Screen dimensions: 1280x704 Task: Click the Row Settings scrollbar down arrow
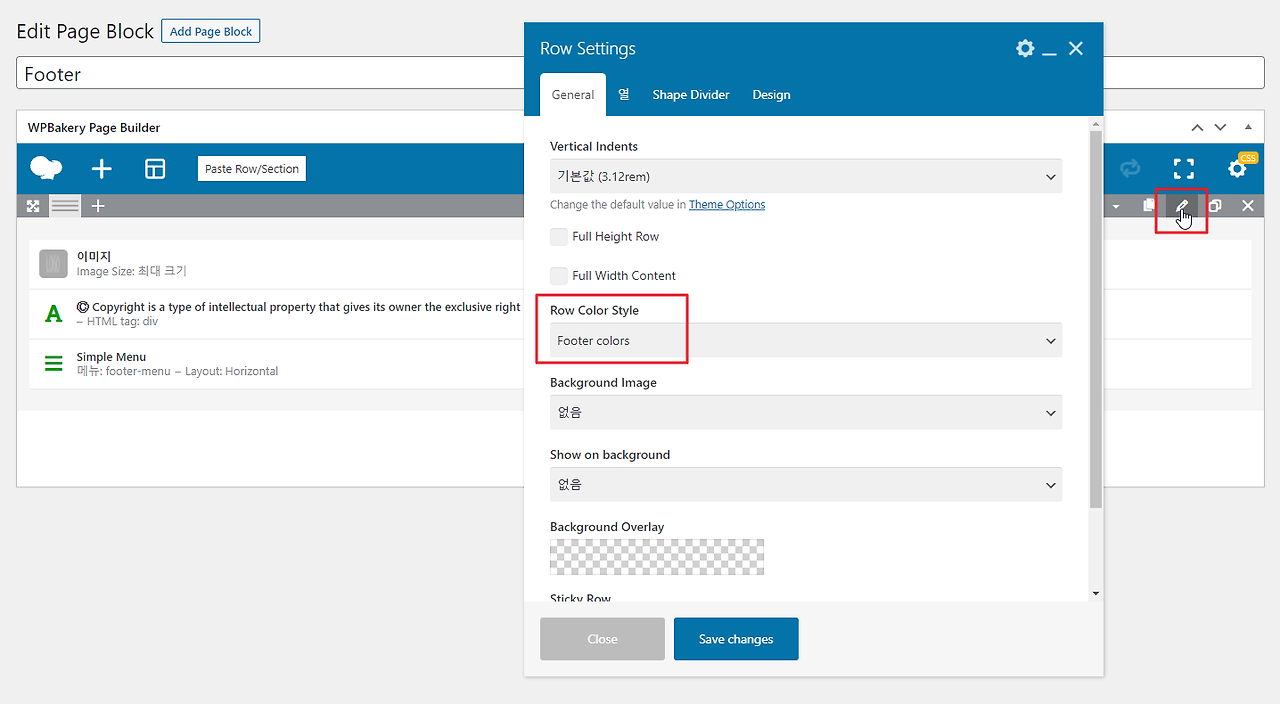tap(1096, 594)
